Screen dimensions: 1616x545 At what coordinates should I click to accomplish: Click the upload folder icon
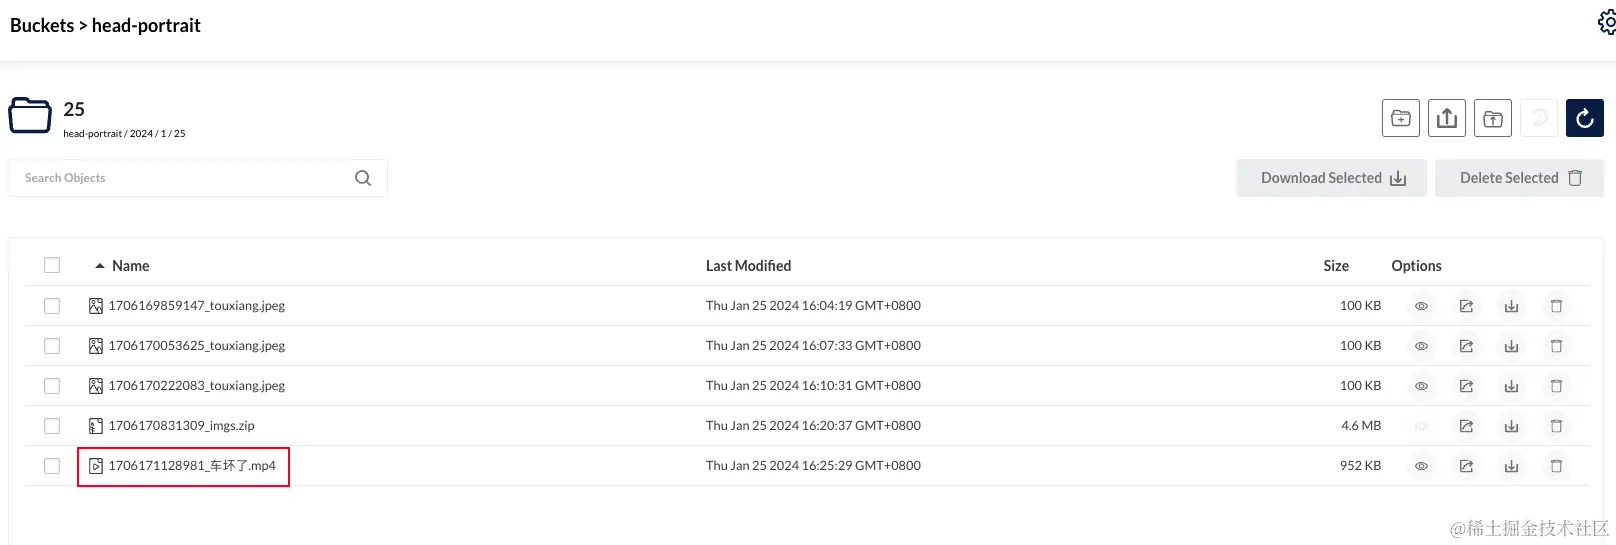point(1493,118)
